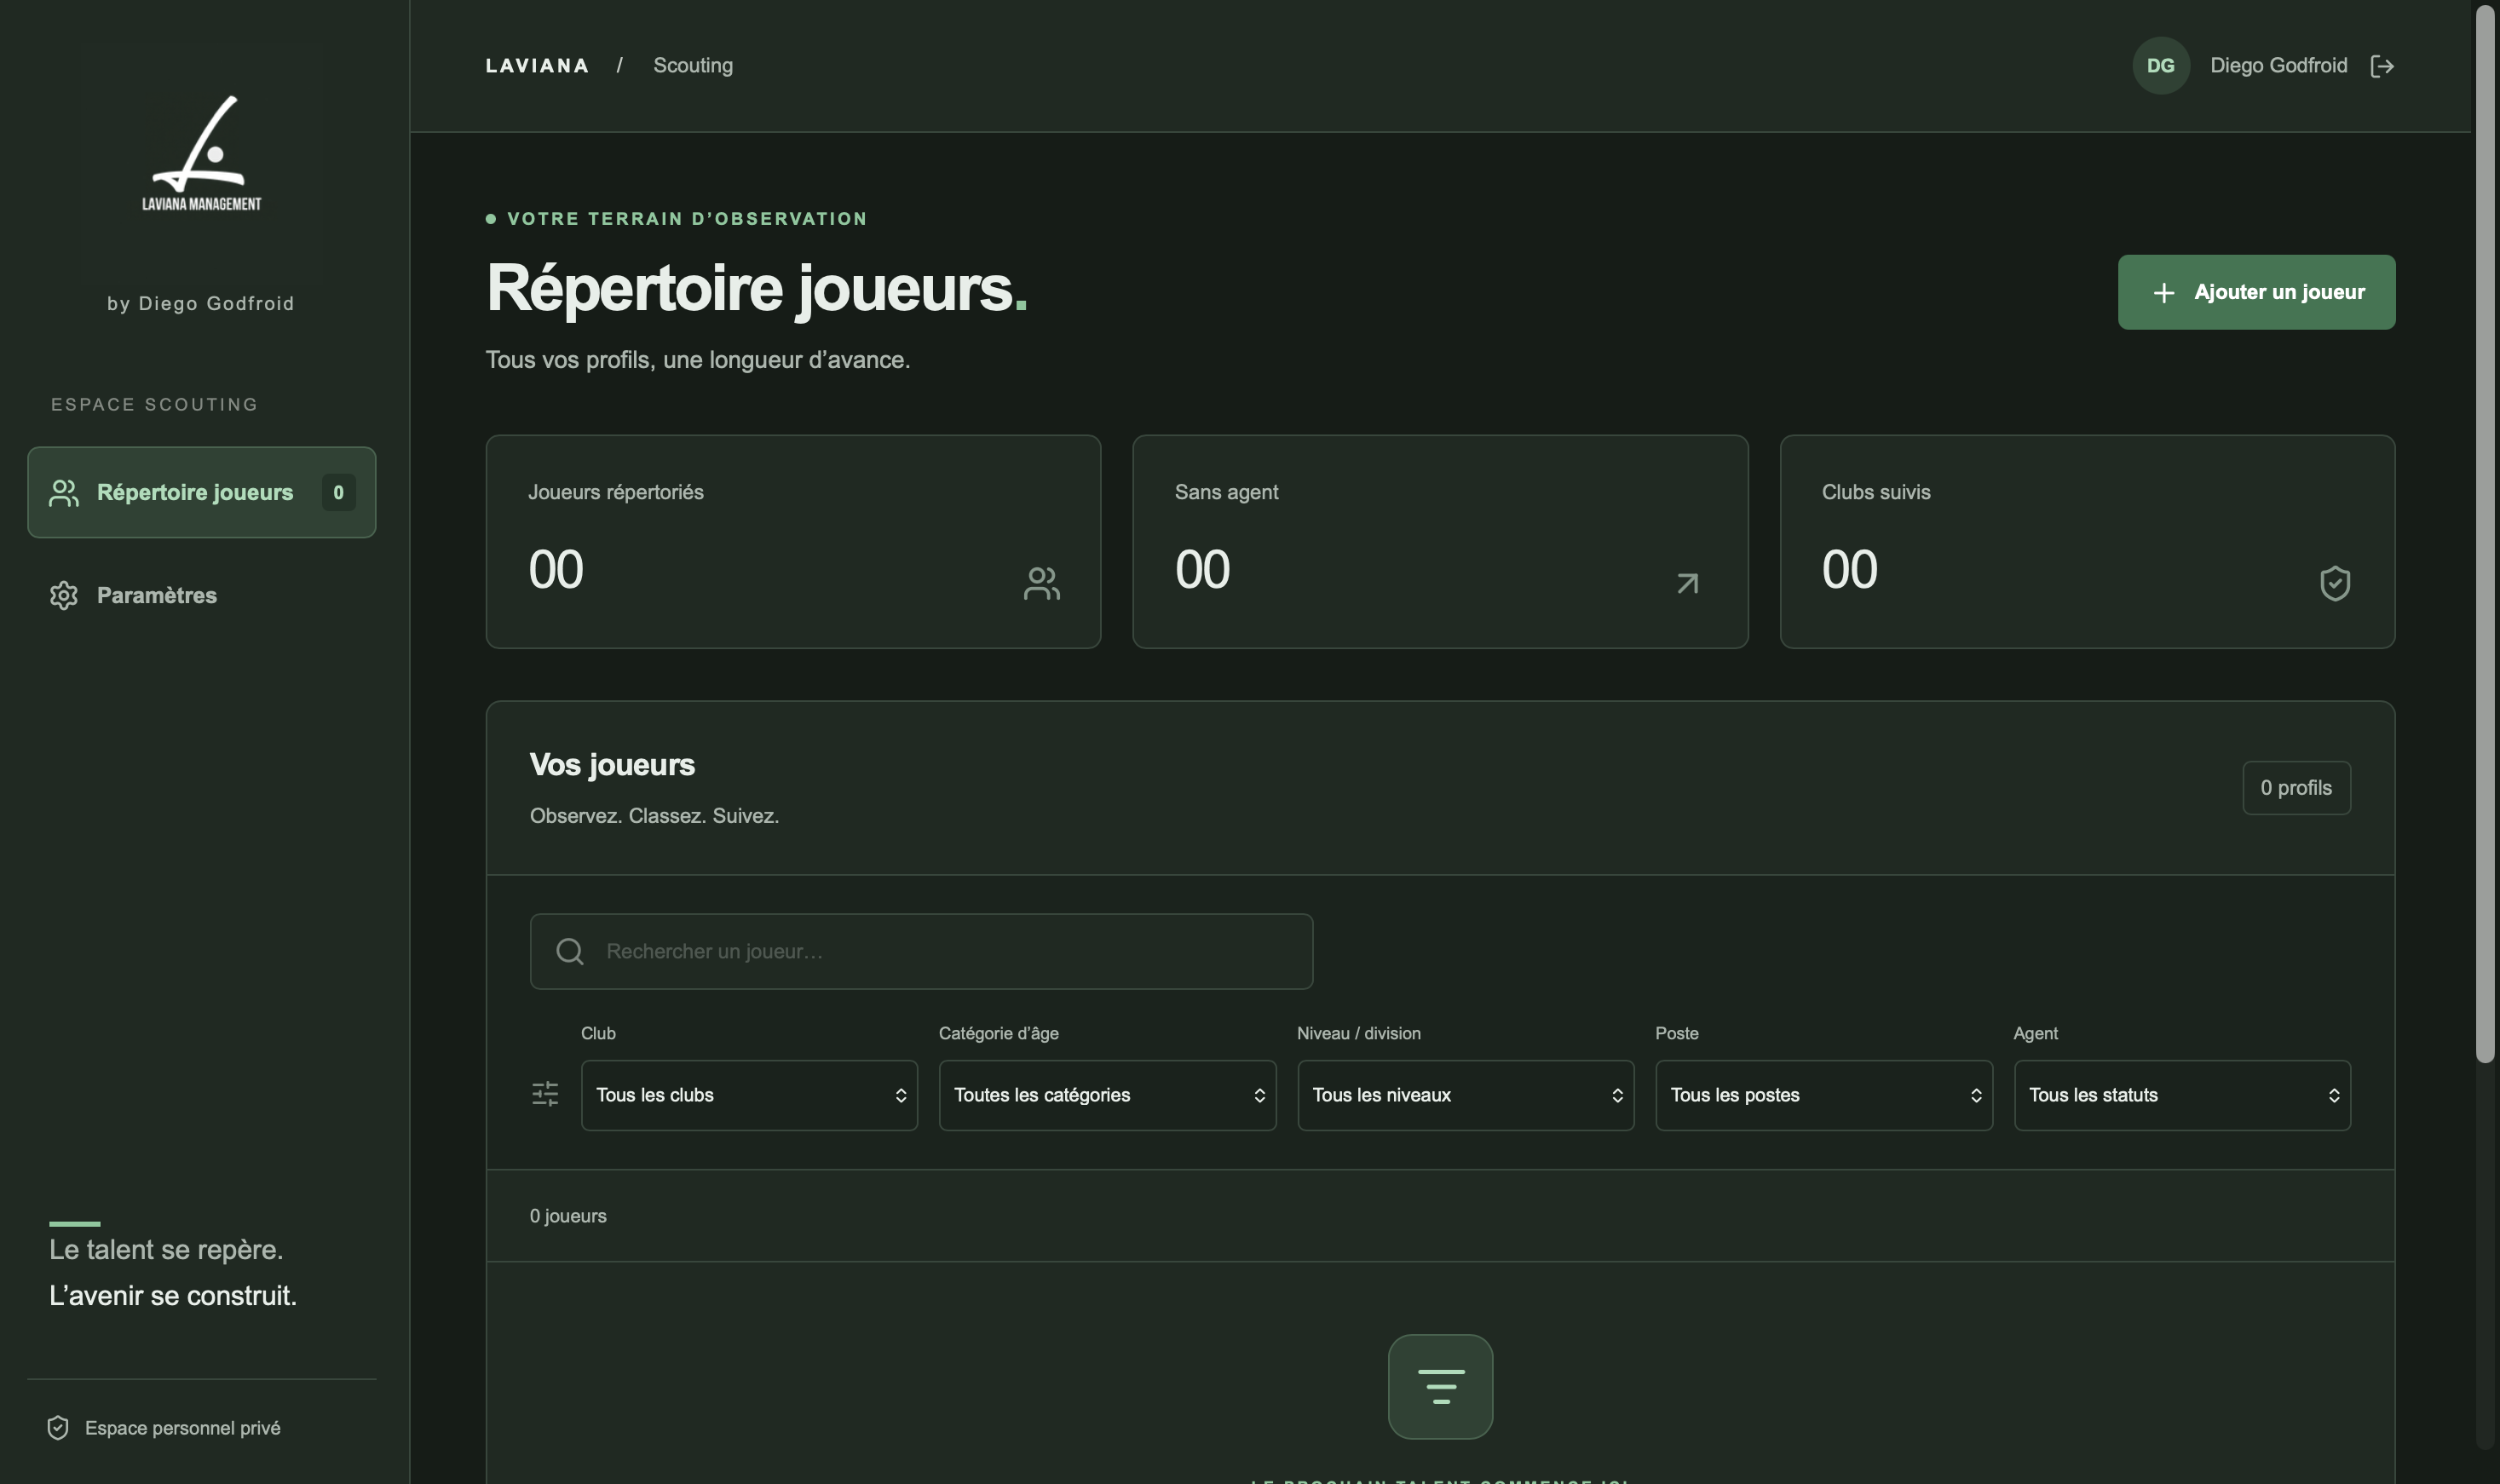This screenshot has height=1484, width=2500.
Task: Click the 0 joueurs count text
Action: point(568,1216)
